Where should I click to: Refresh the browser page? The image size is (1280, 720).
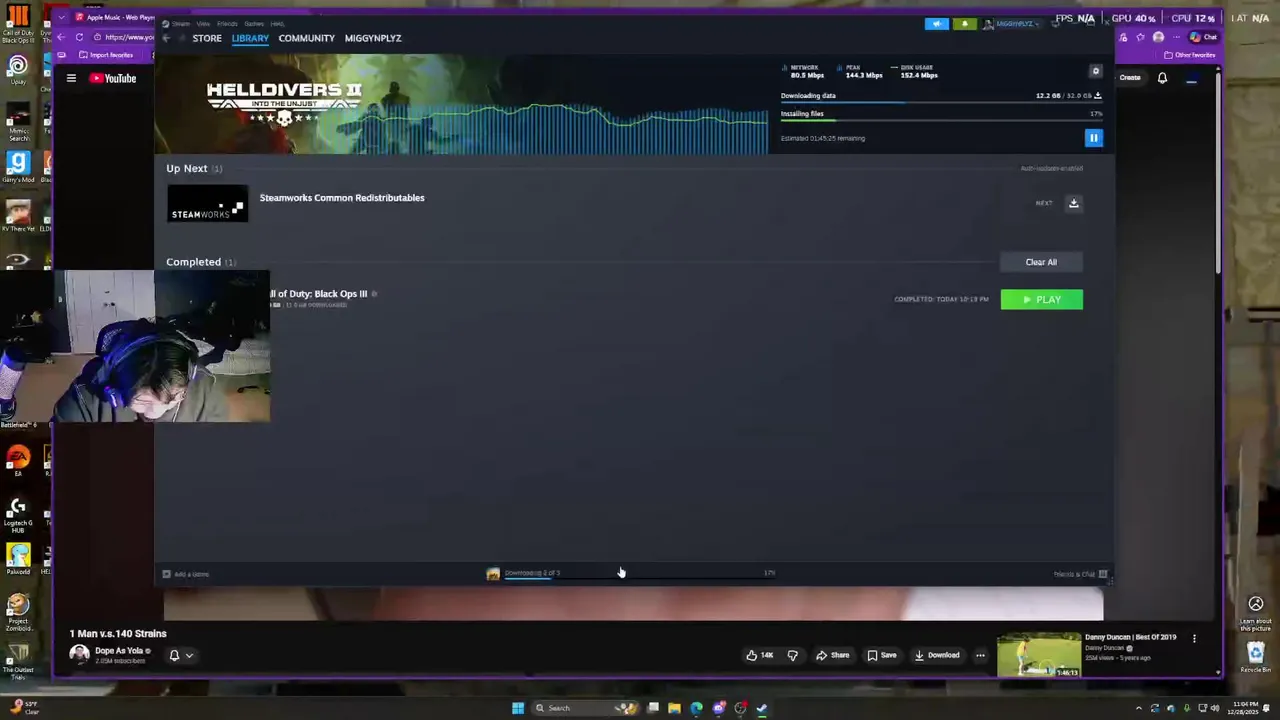79,37
